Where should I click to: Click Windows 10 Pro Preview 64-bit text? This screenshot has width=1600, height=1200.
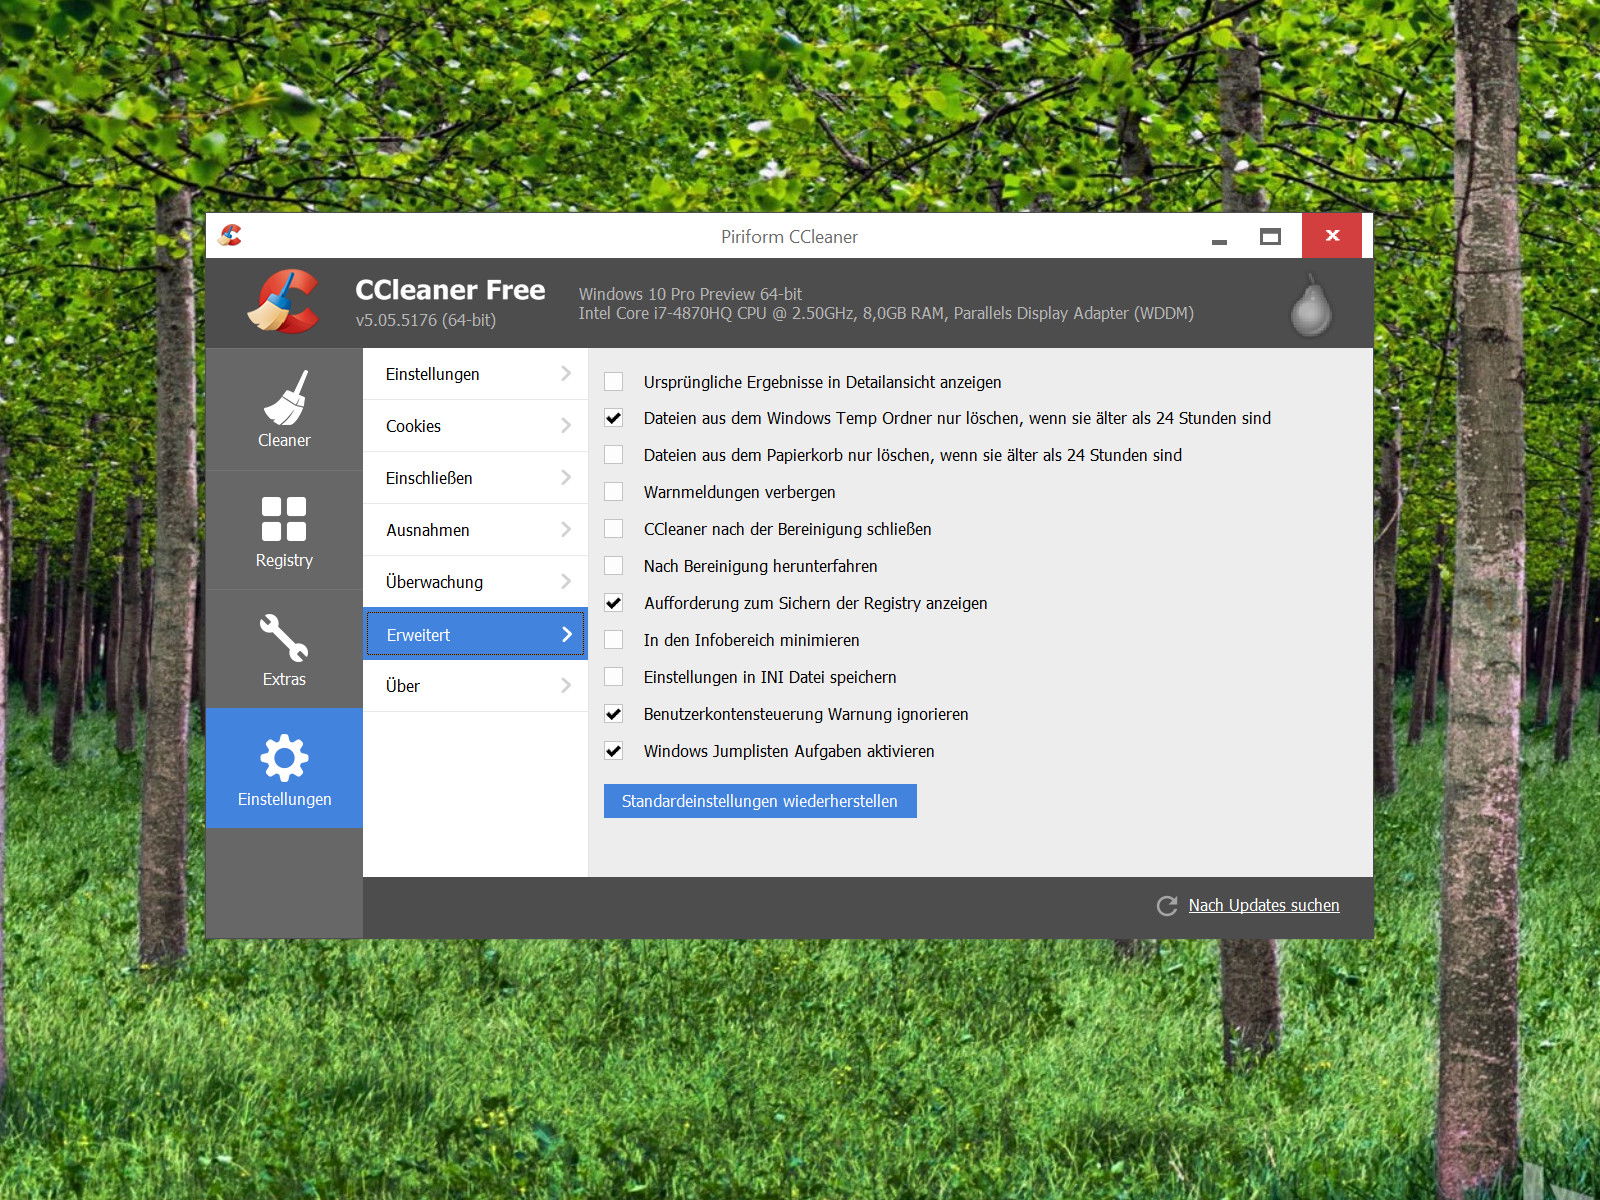[690, 294]
